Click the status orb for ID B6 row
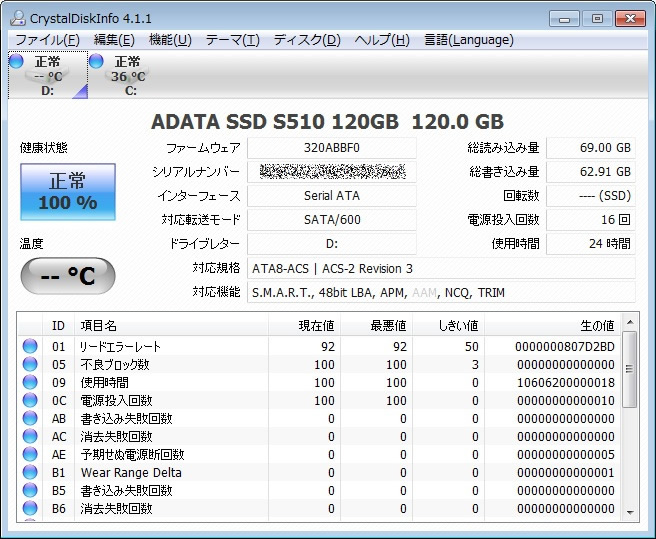 pyautogui.click(x=30, y=508)
